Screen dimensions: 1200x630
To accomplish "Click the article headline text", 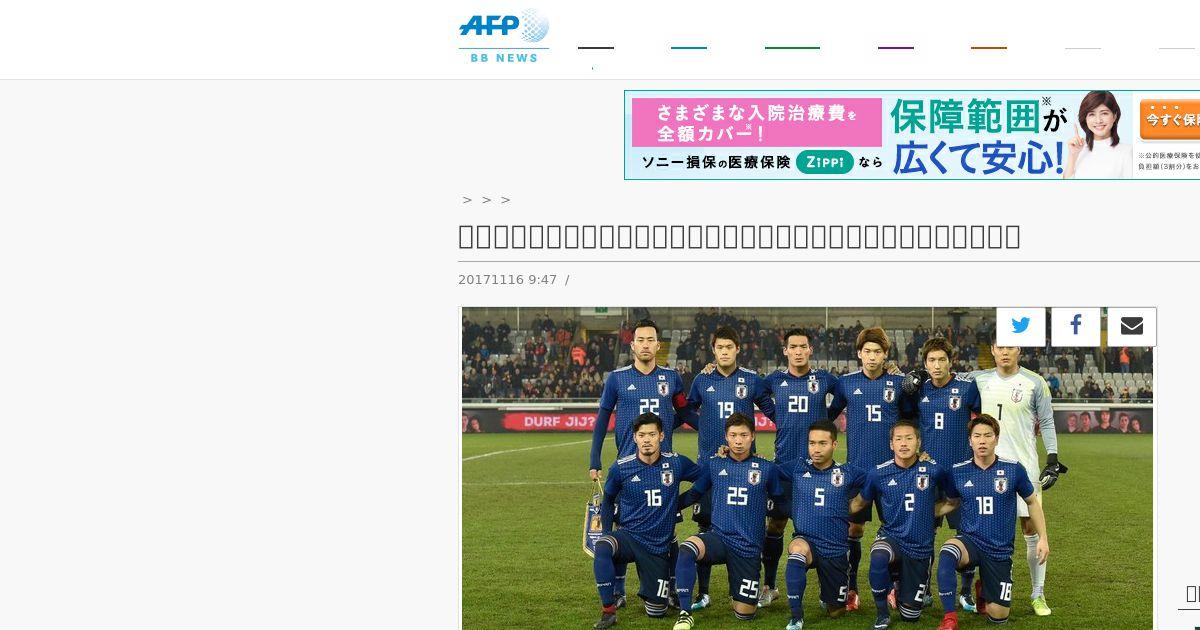I will [739, 236].
